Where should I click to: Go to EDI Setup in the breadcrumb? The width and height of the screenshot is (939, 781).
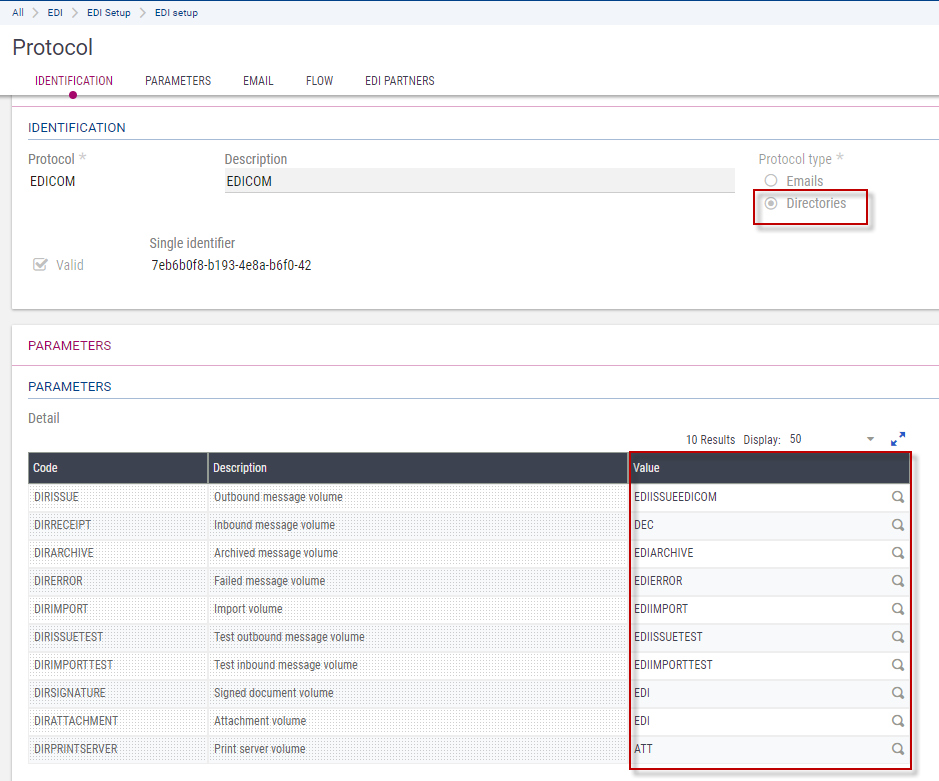[109, 13]
